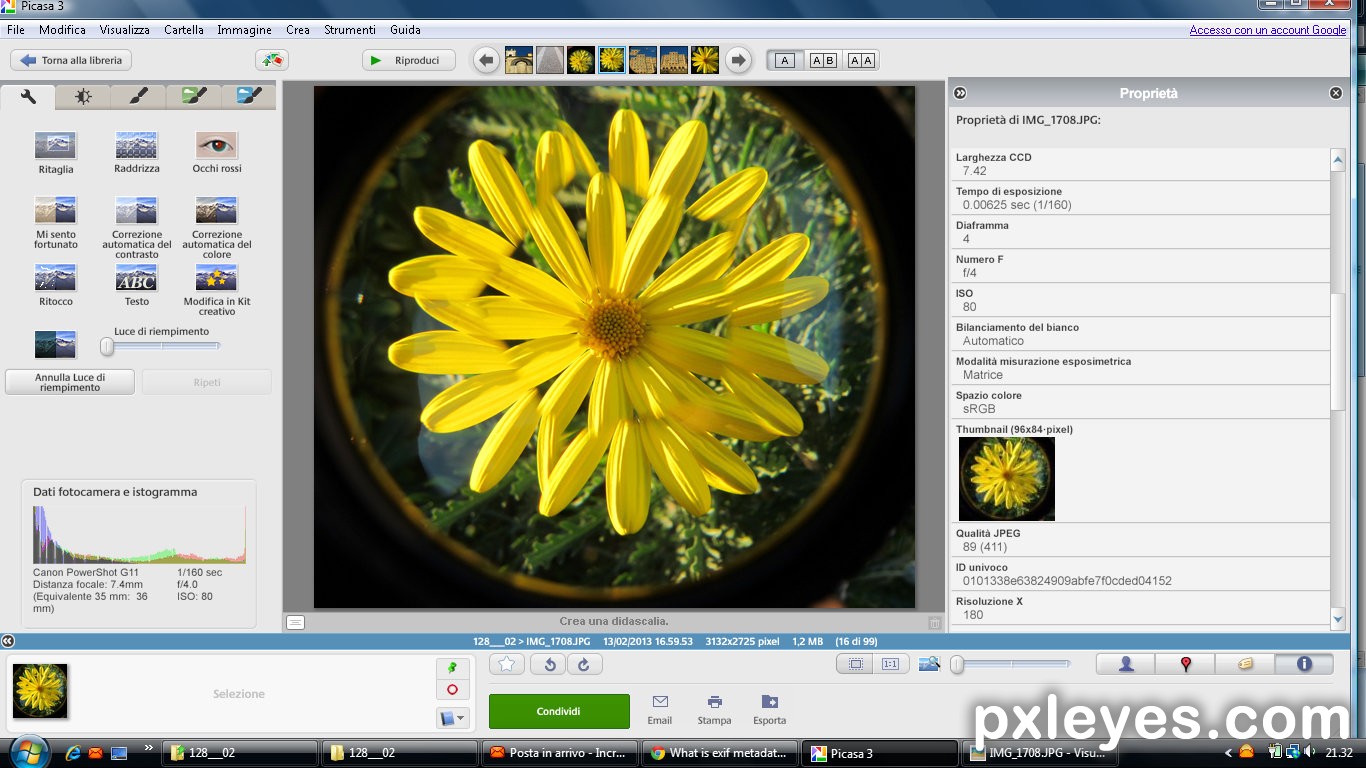Star the current photo
The height and width of the screenshot is (768, 1366).
[507, 664]
